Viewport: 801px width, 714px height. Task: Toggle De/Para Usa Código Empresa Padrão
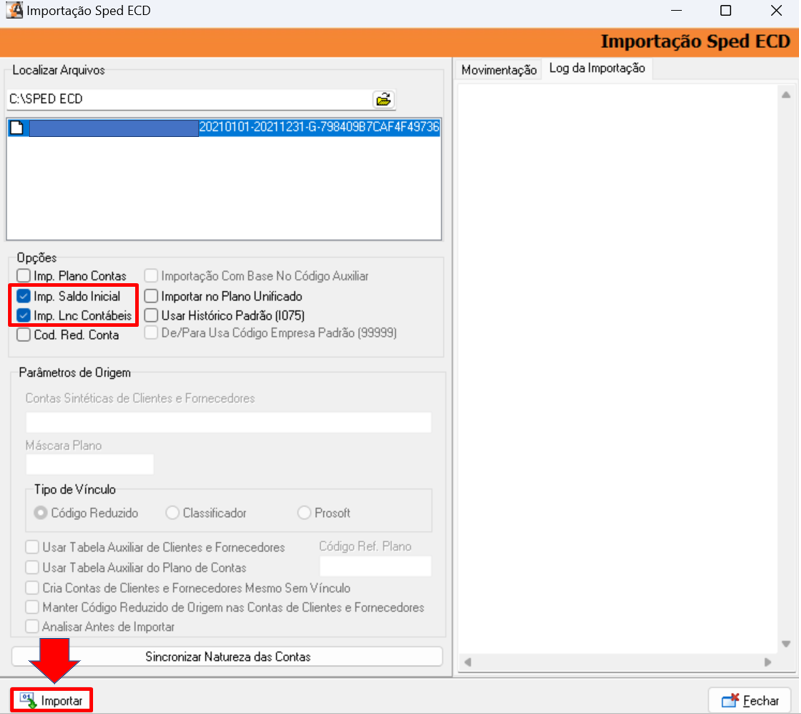click(x=151, y=333)
